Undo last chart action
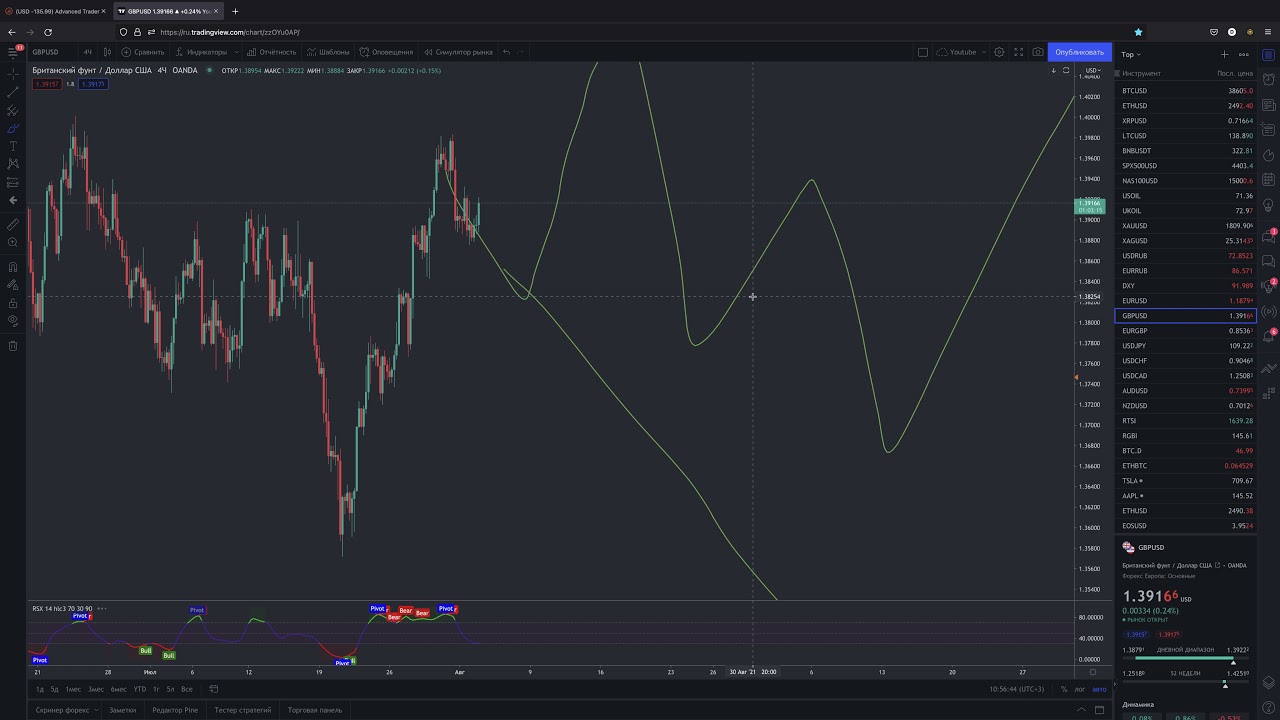Image resolution: width=1280 pixels, height=720 pixels. (507, 52)
